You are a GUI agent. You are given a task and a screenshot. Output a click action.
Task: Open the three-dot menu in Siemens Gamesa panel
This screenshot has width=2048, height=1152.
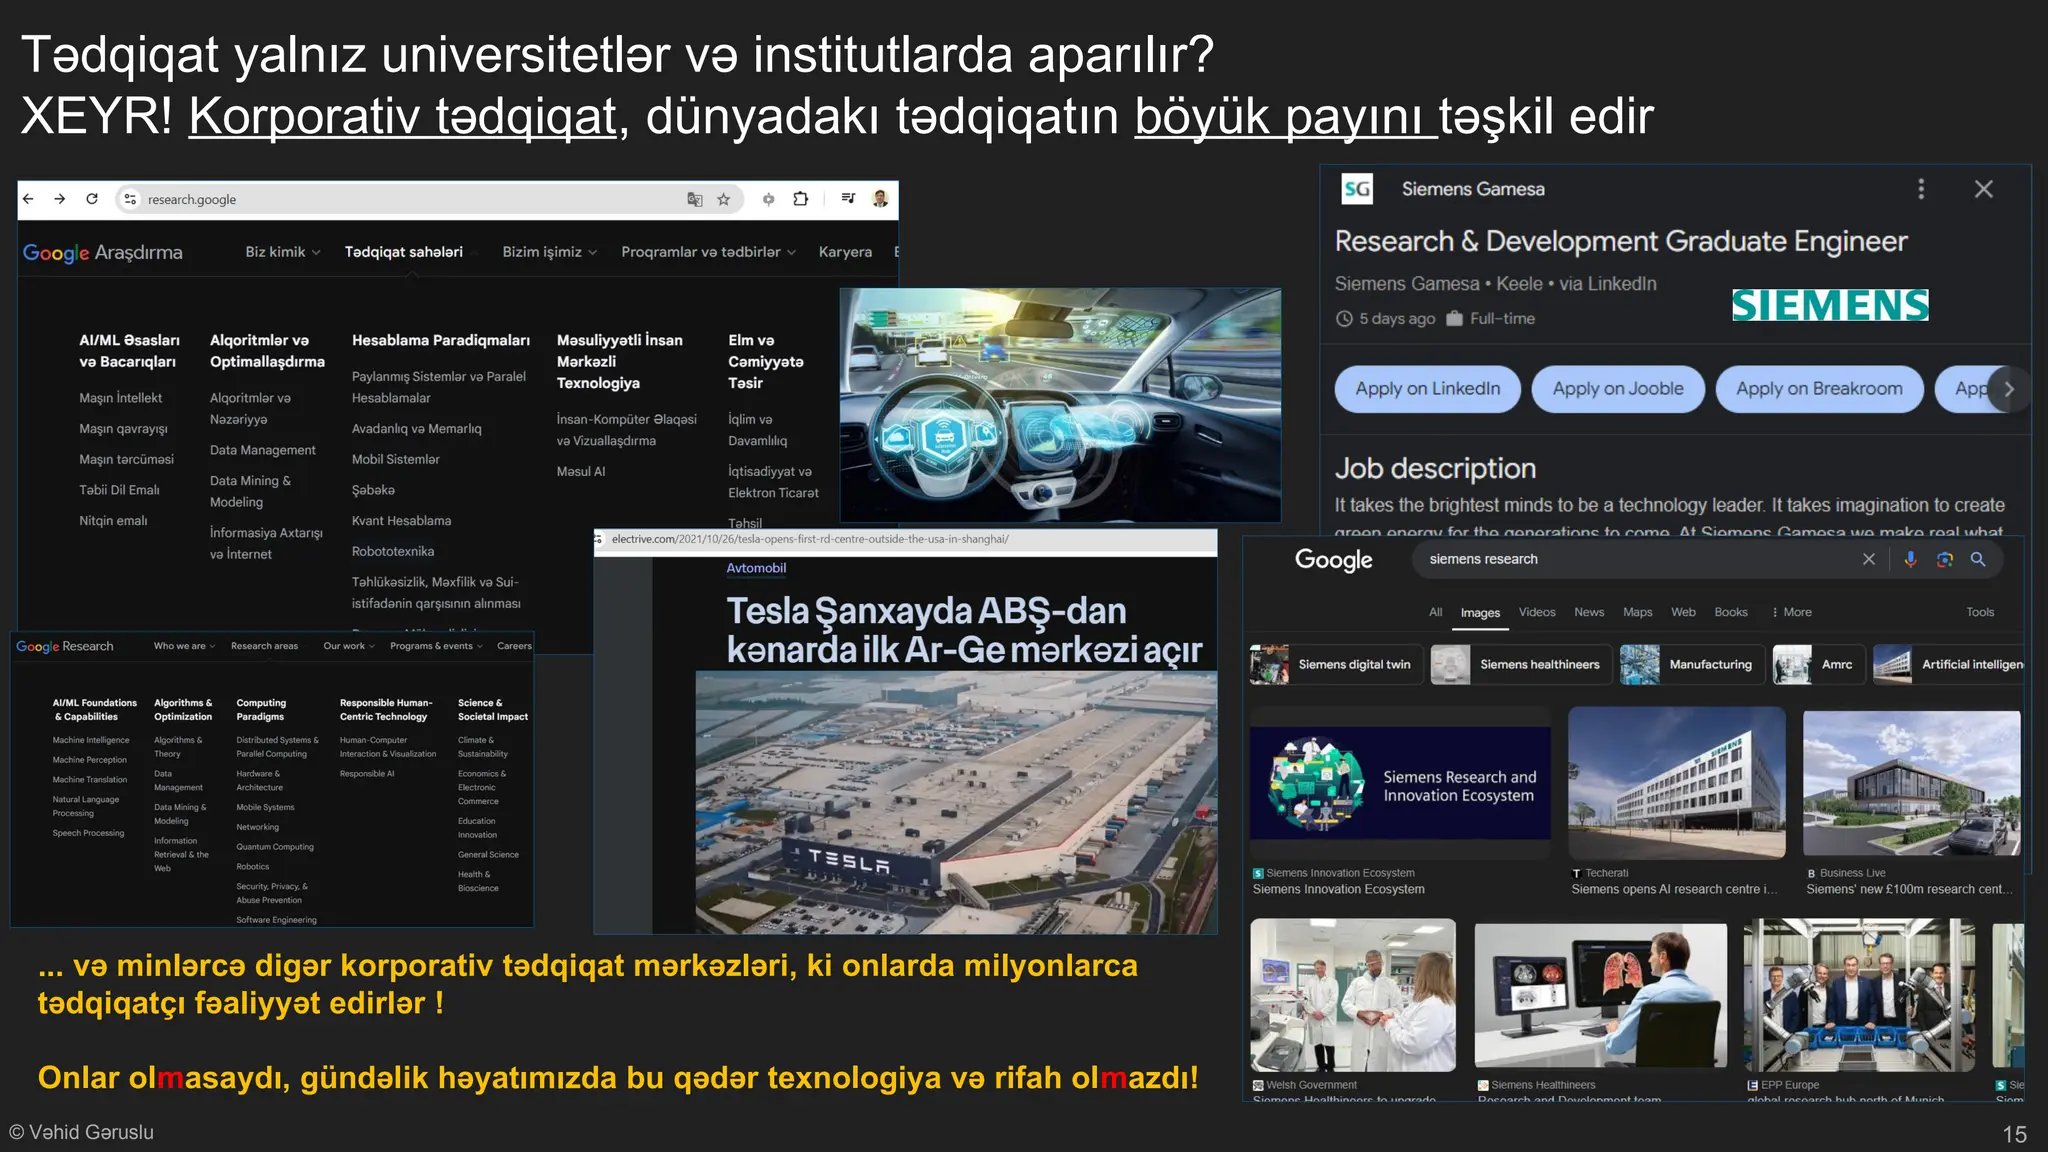click(1921, 189)
